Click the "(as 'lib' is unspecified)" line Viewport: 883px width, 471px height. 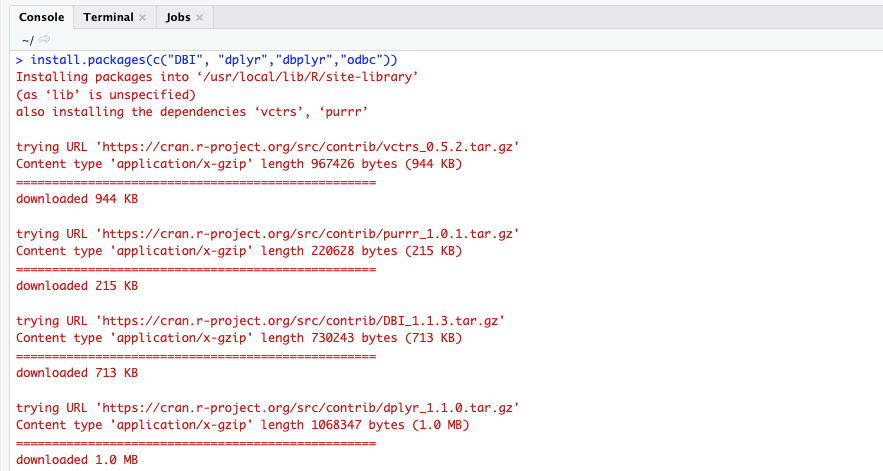tap(106, 95)
